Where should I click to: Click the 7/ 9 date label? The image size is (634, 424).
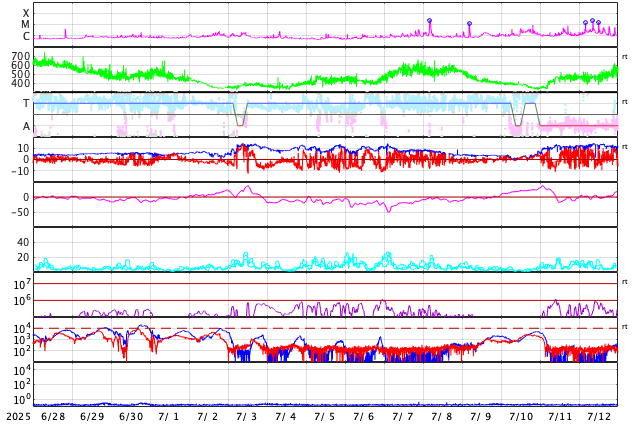pyautogui.click(x=481, y=417)
